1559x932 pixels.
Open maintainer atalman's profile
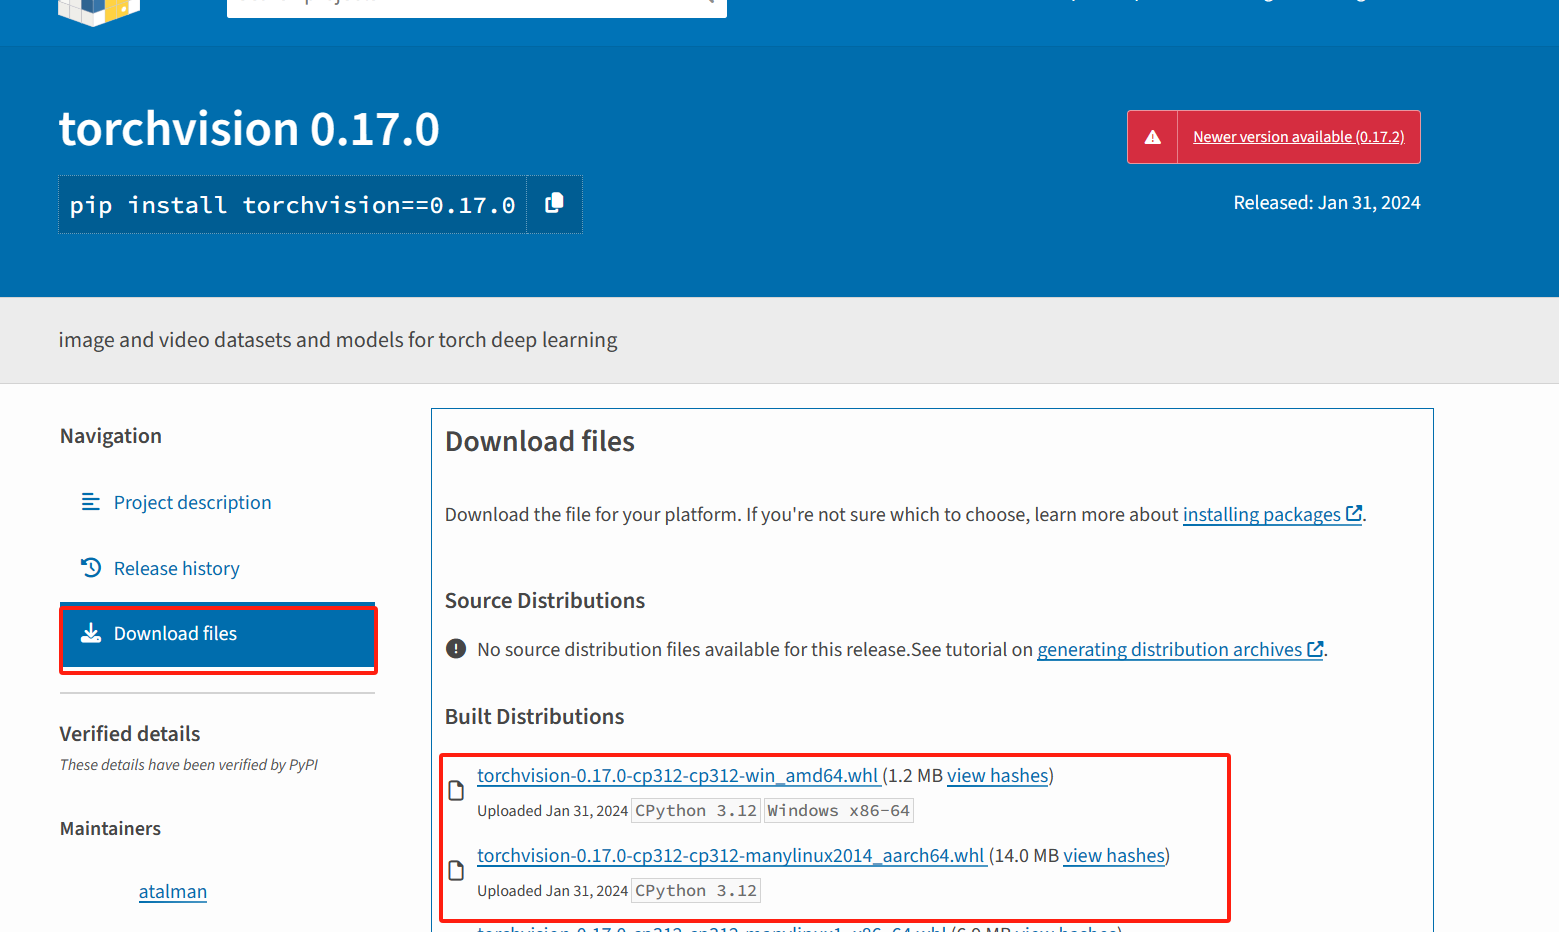[173, 892]
